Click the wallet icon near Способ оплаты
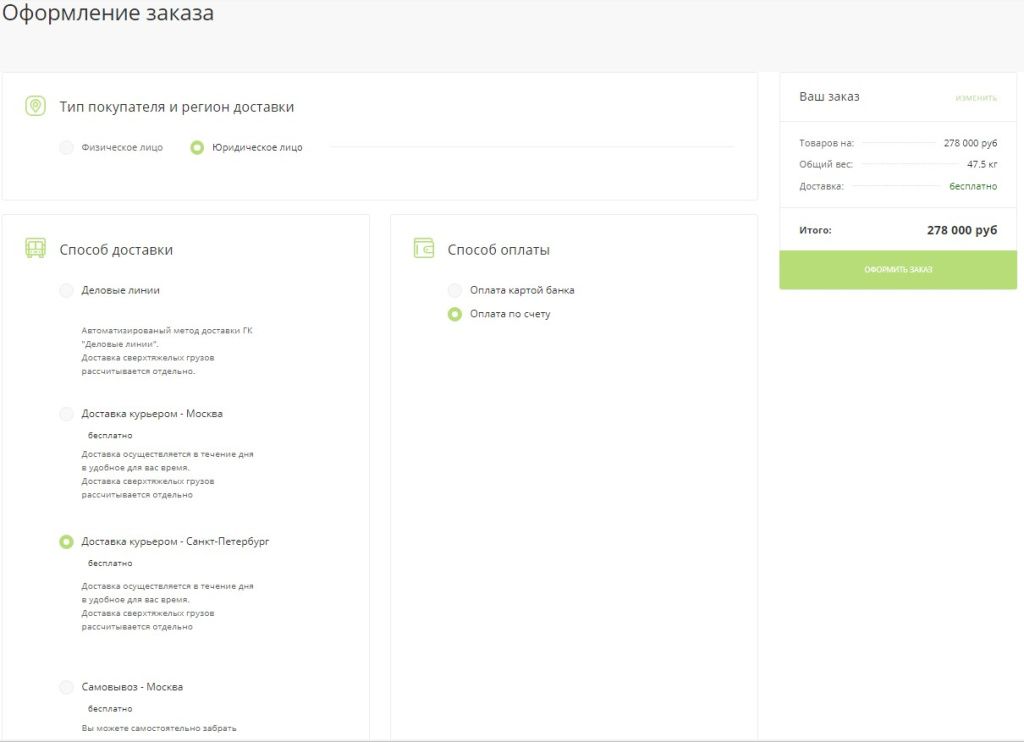Screen dimensions: 1024x742 coord(423,249)
